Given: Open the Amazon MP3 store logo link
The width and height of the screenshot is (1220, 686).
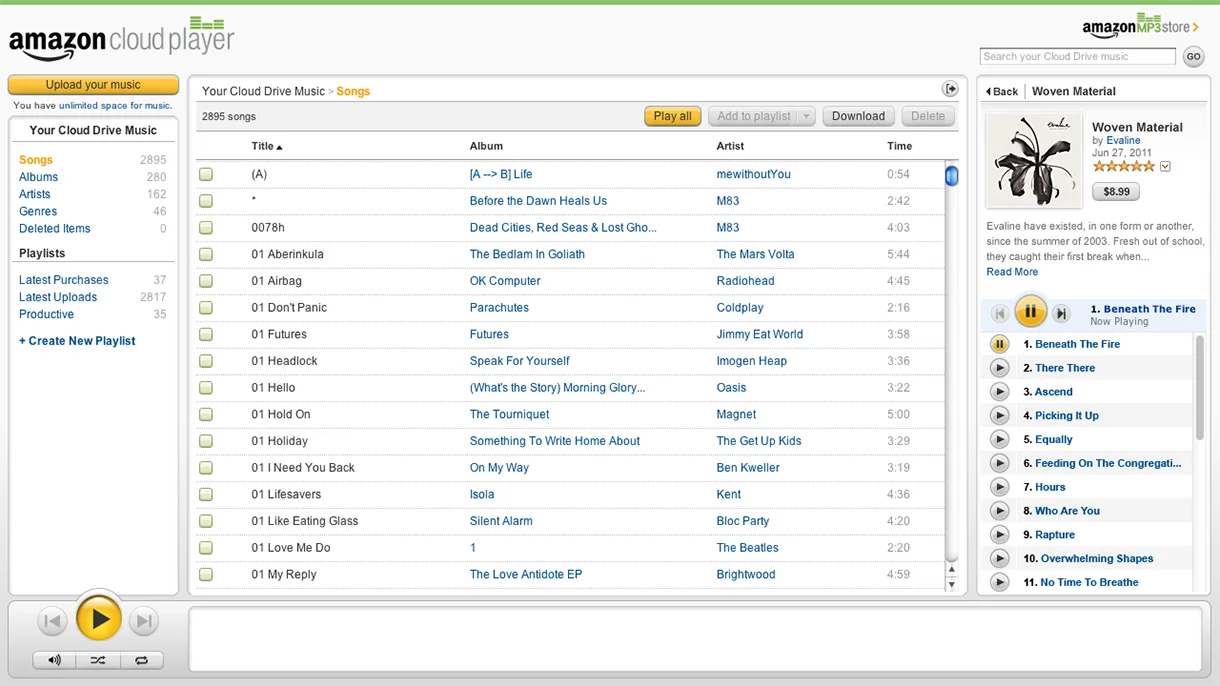Looking at the screenshot, I should [x=1140, y=27].
